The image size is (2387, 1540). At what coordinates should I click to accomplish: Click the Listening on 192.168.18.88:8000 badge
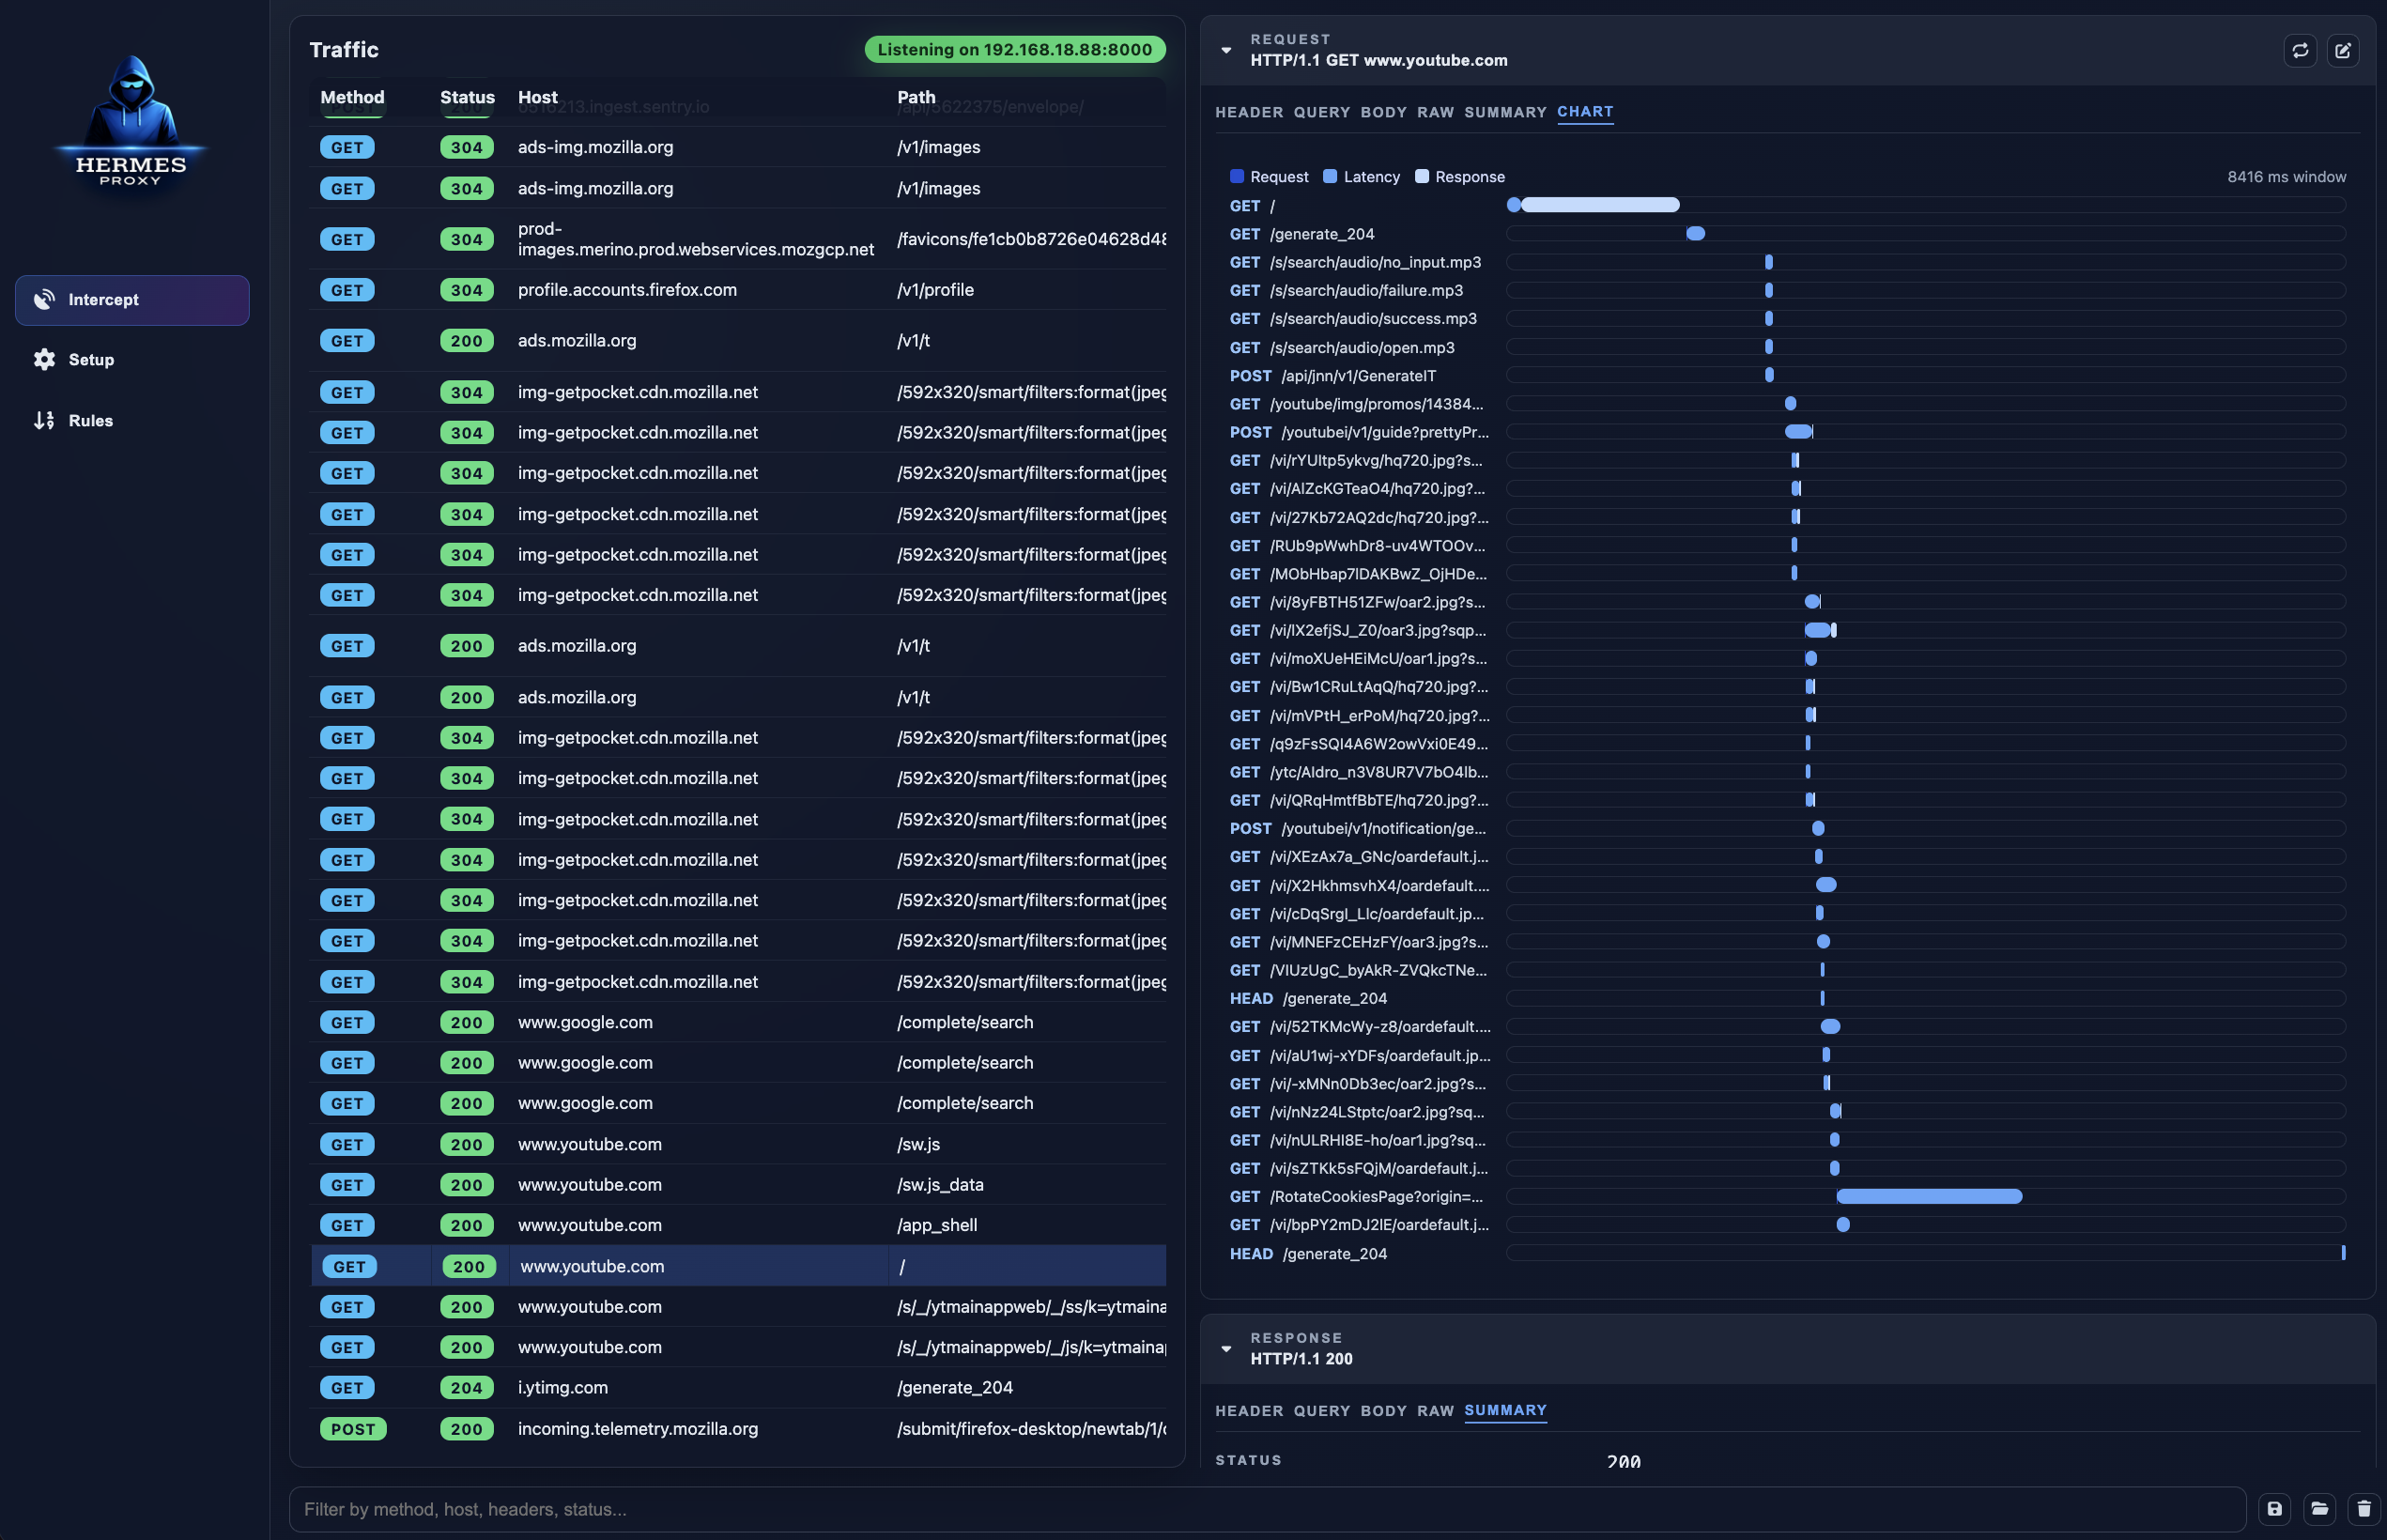(x=1014, y=49)
